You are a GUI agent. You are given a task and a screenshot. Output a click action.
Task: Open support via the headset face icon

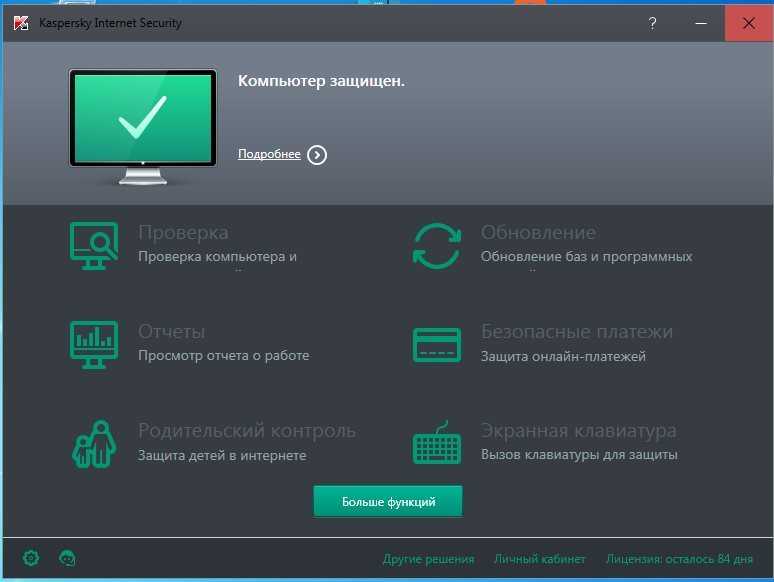tap(67, 558)
